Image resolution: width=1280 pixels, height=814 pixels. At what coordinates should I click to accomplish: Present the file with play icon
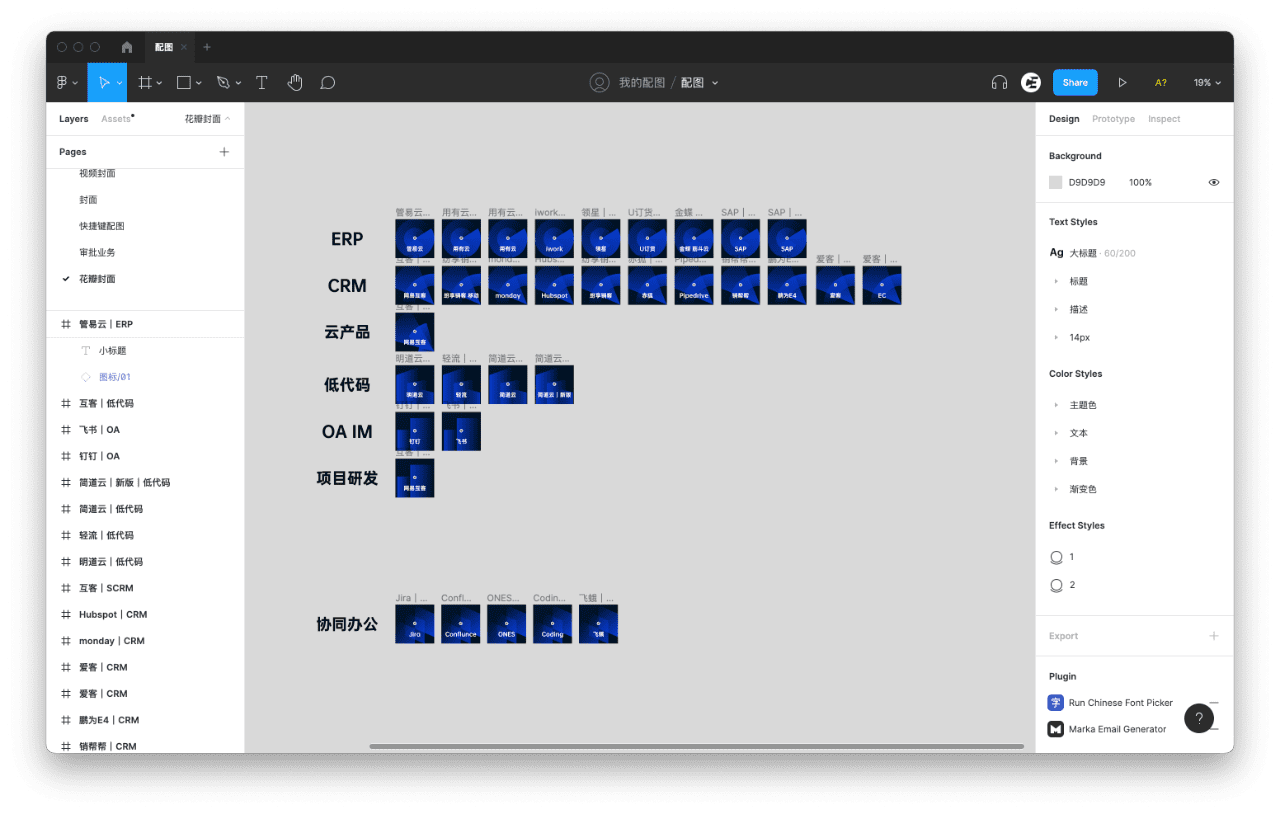click(x=1122, y=83)
